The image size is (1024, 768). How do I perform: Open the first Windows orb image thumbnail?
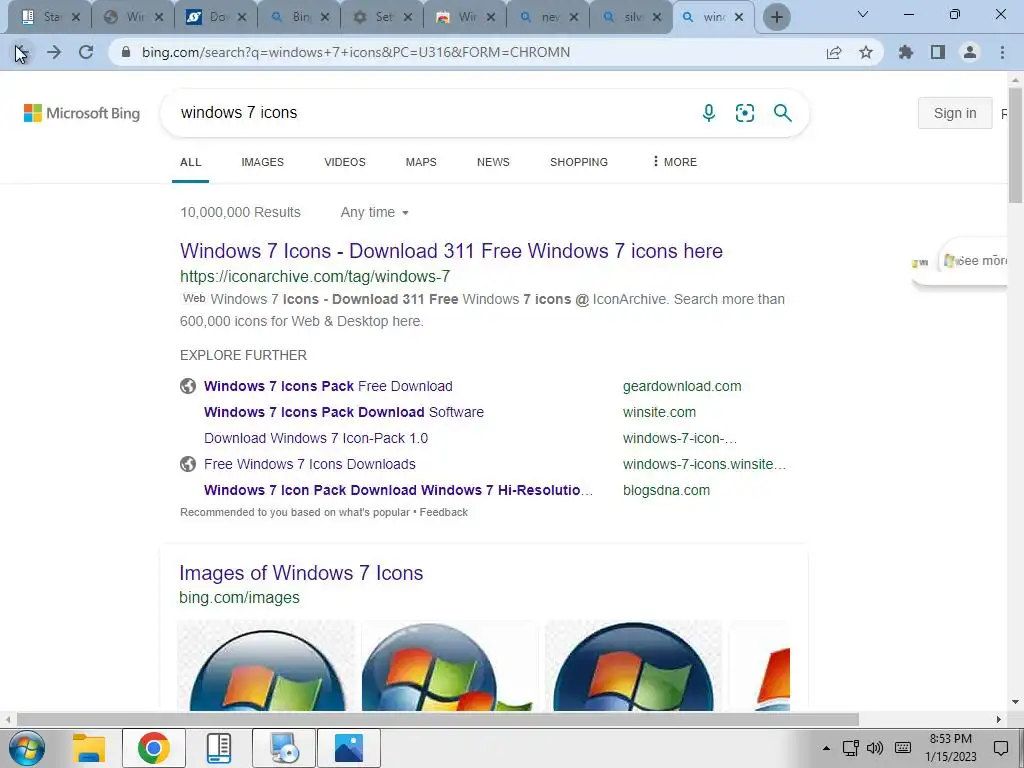[x=266, y=665]
